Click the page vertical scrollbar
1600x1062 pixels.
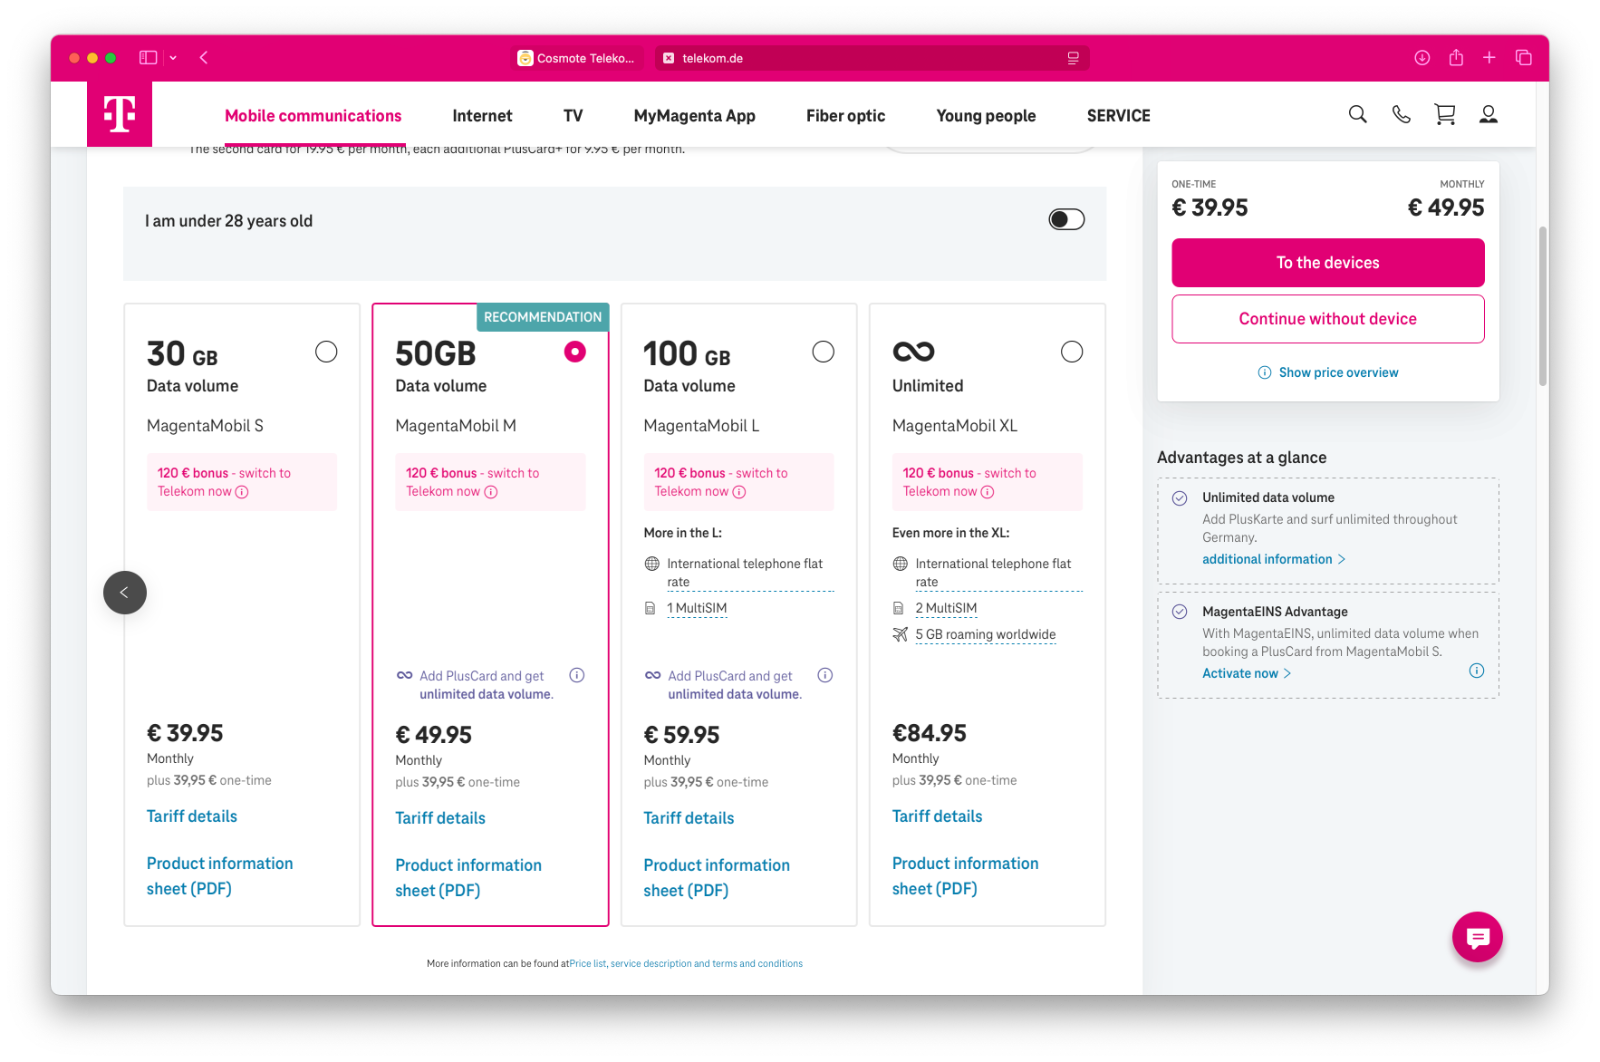click(1542, 306)
